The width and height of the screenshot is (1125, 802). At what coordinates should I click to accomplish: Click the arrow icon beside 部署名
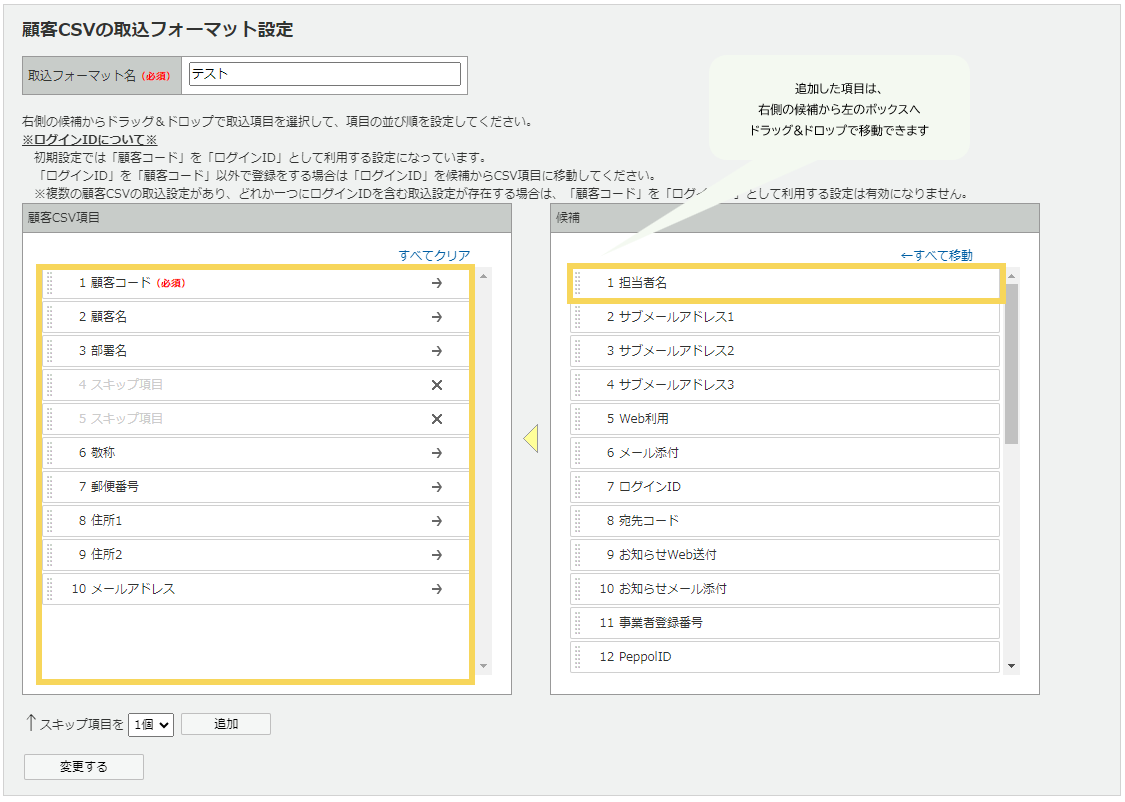coord(437,351)
